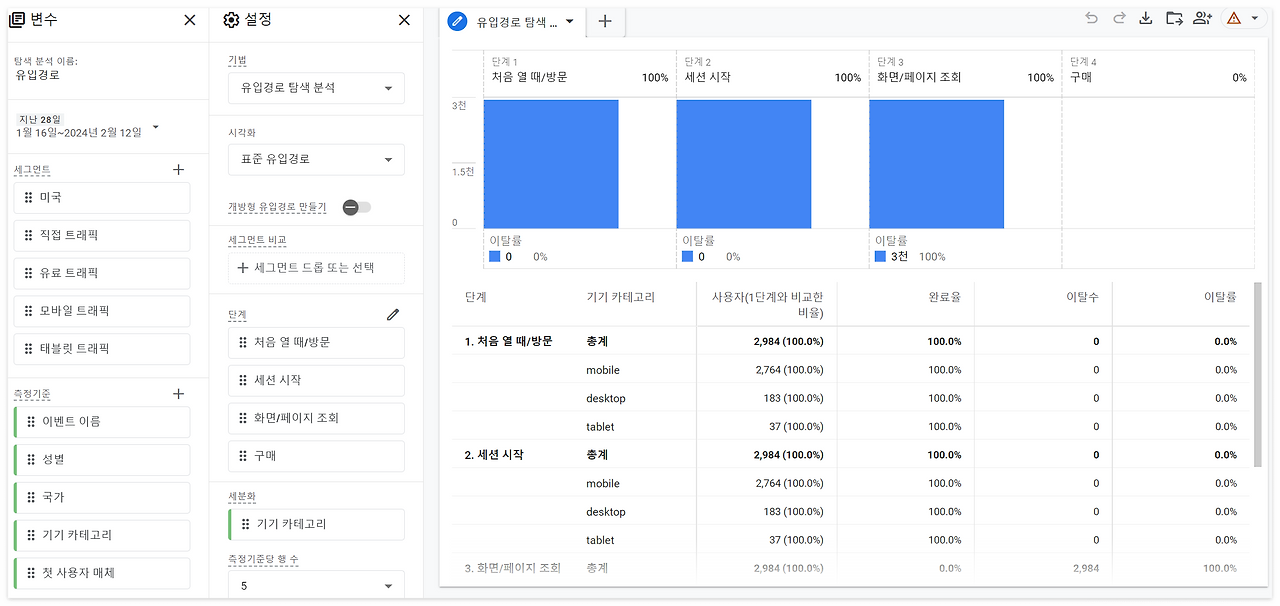This screenshot has width=1280, height=606.
Task: Click the variables panel icon next to 변수
Action: (17, 19)
